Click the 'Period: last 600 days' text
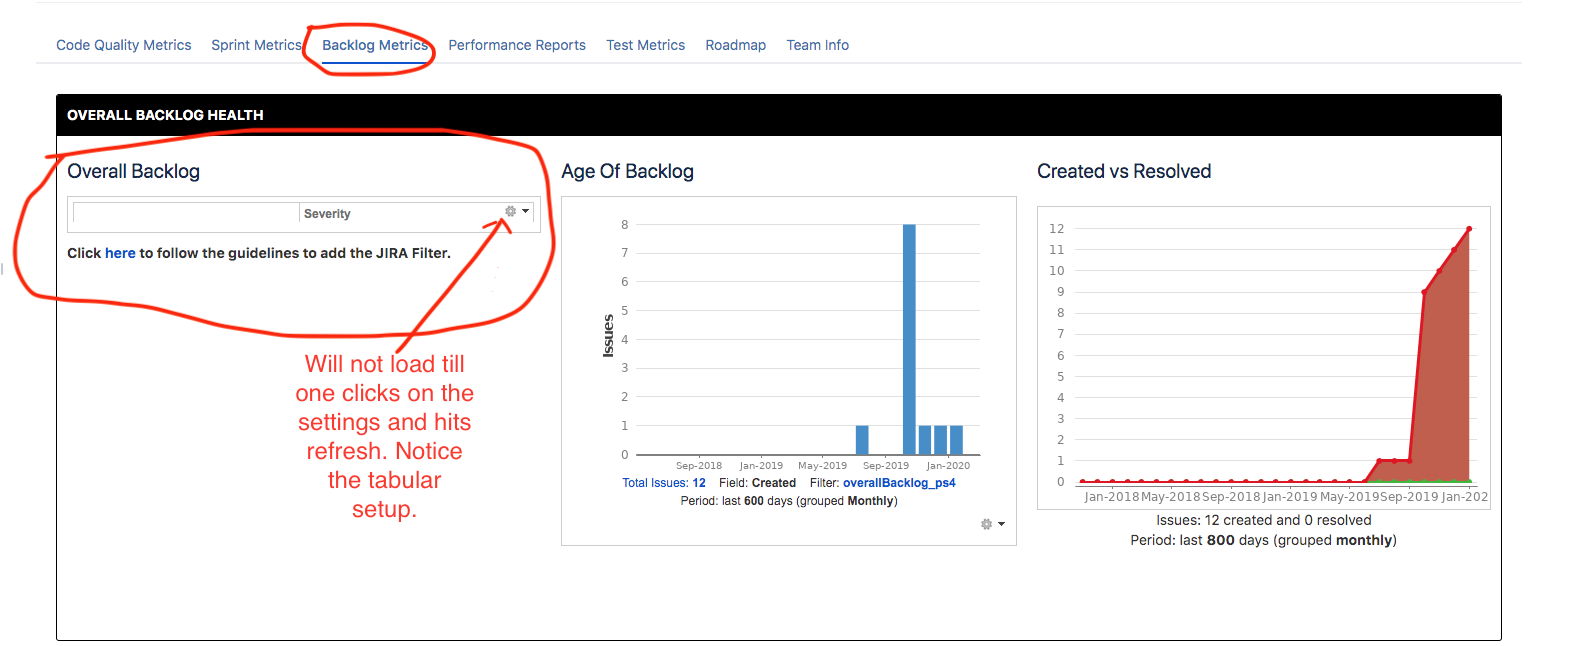1569x646 pixels. pyautogui.click(x=789, y=501)
